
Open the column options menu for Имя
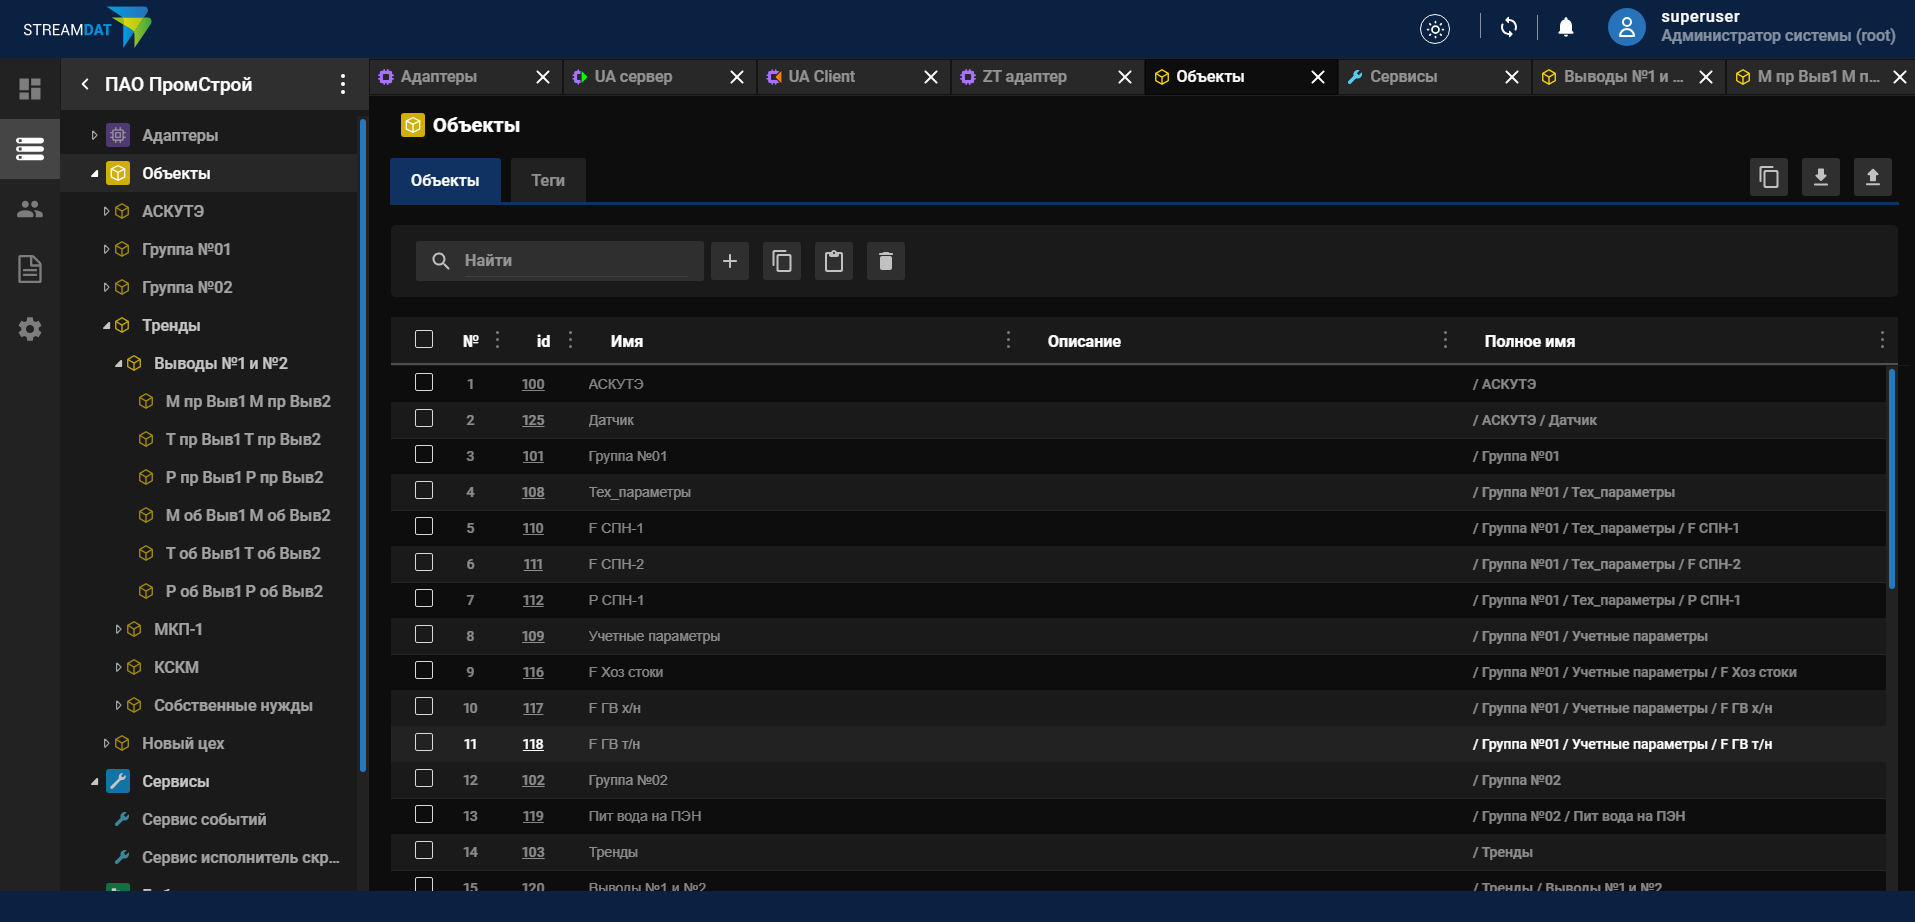1008,340
